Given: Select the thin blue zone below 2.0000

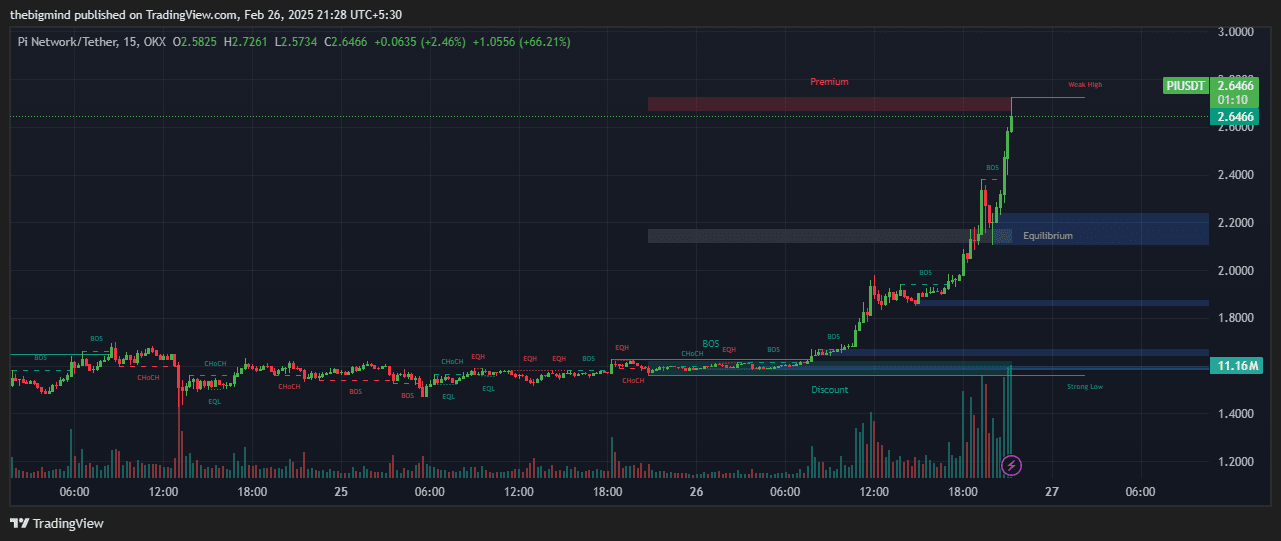Looking at the screenshot, I should click(1062, 303).
